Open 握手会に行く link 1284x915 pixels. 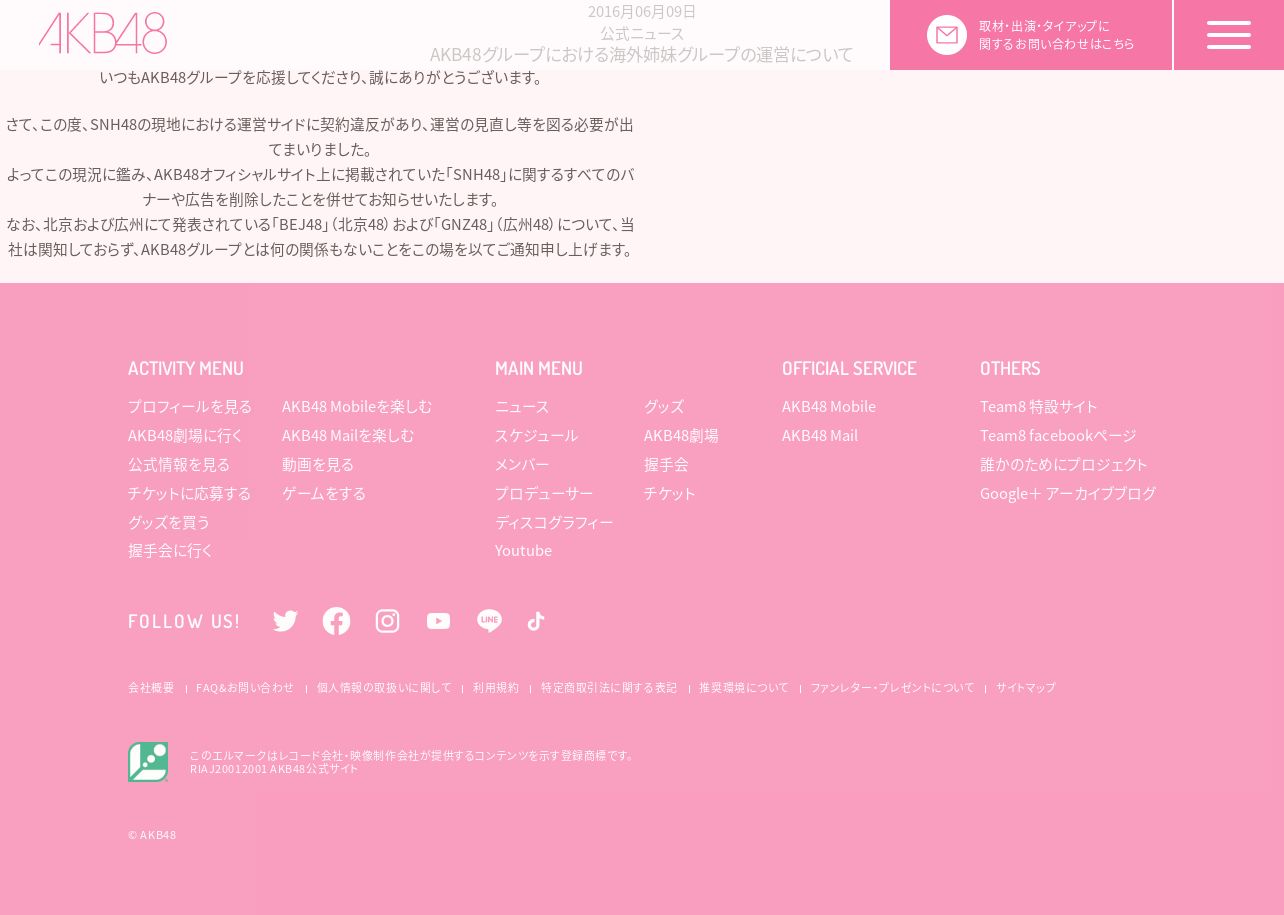171,550
